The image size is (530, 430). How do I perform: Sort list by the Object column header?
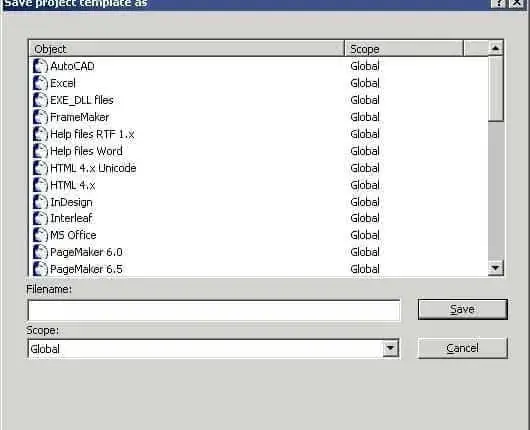click(x=187, y=49)
